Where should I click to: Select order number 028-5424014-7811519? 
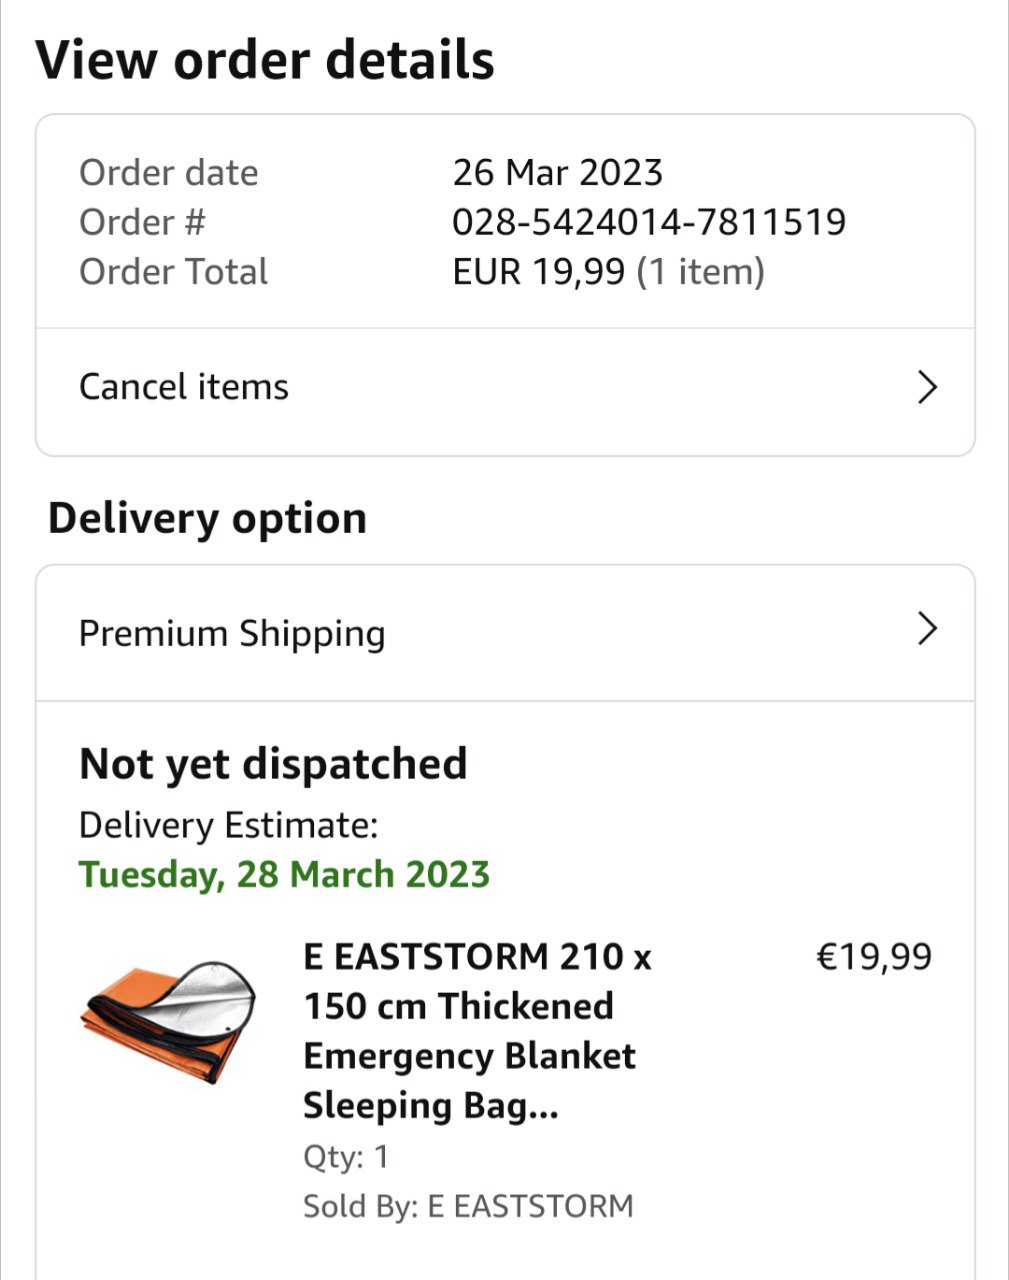[x=648, y=222]
